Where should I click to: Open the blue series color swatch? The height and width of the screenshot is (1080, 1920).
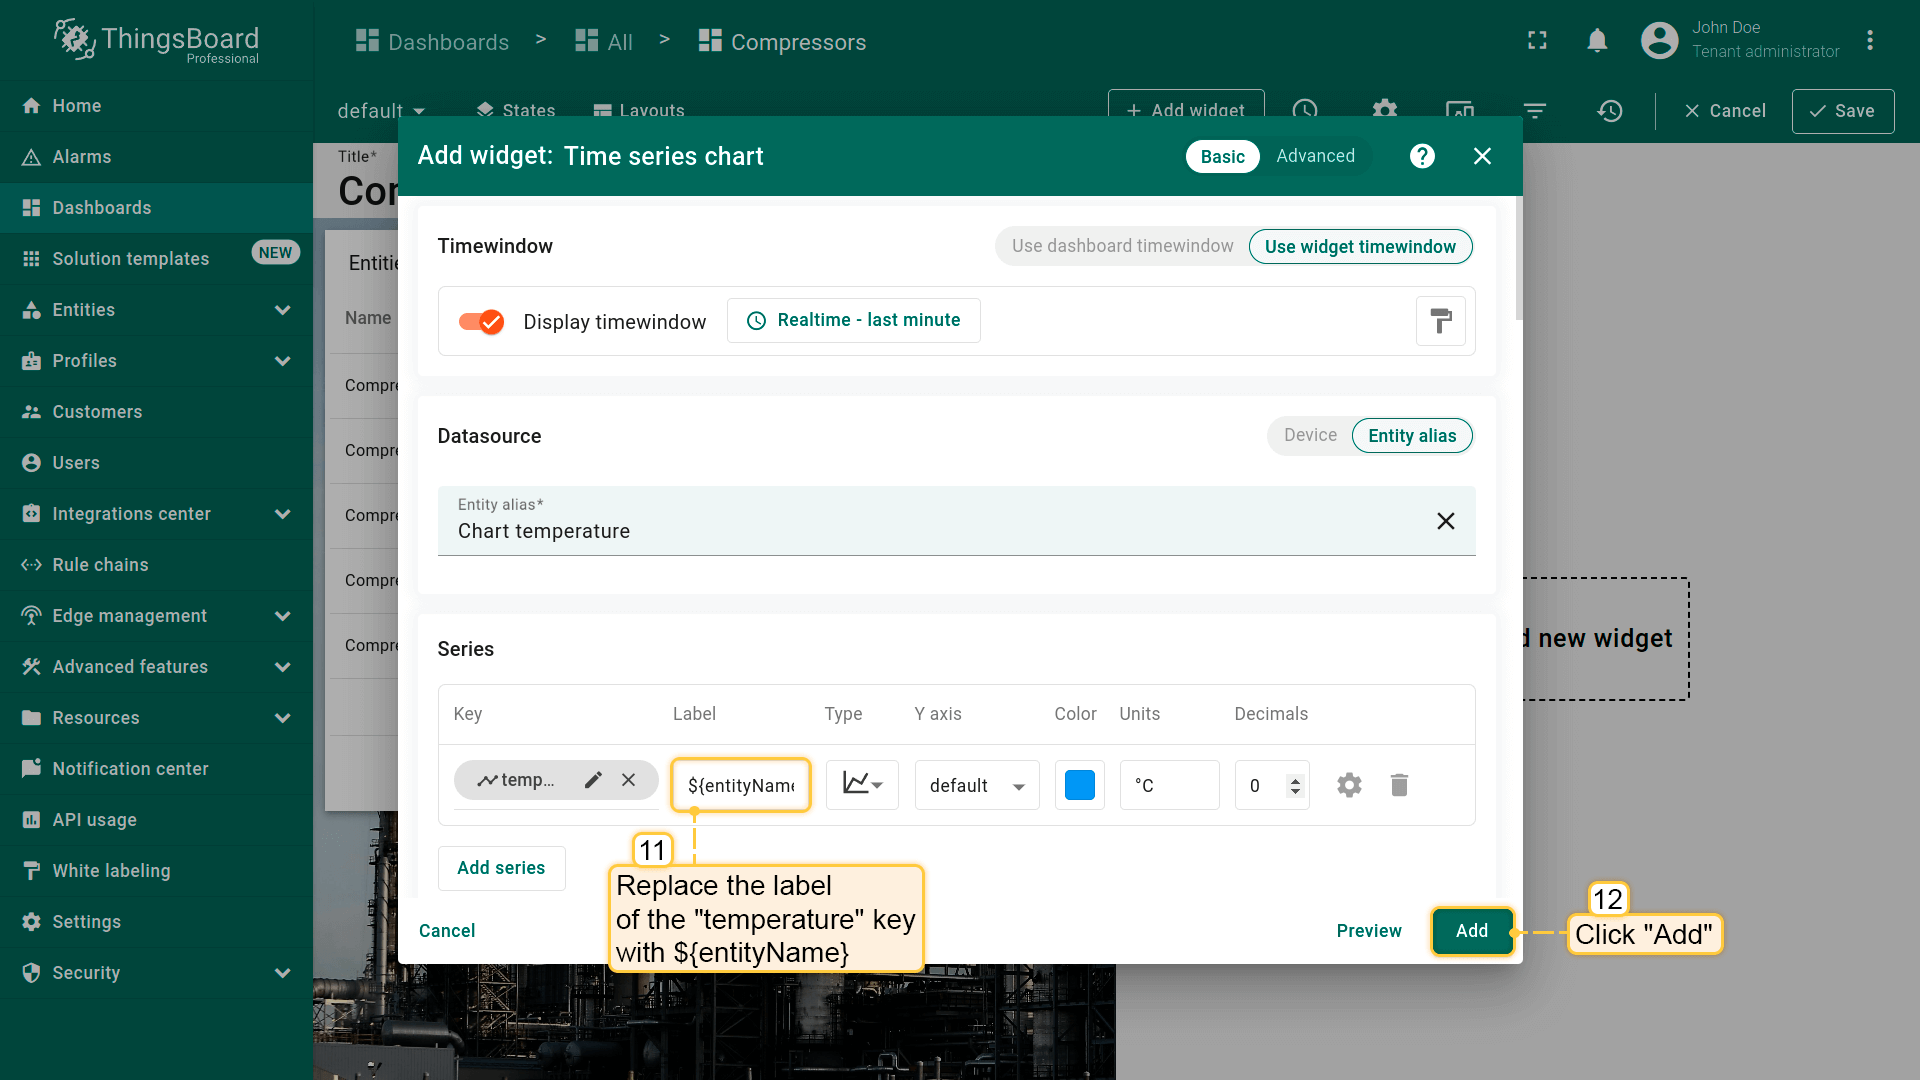pos(1079,785)
